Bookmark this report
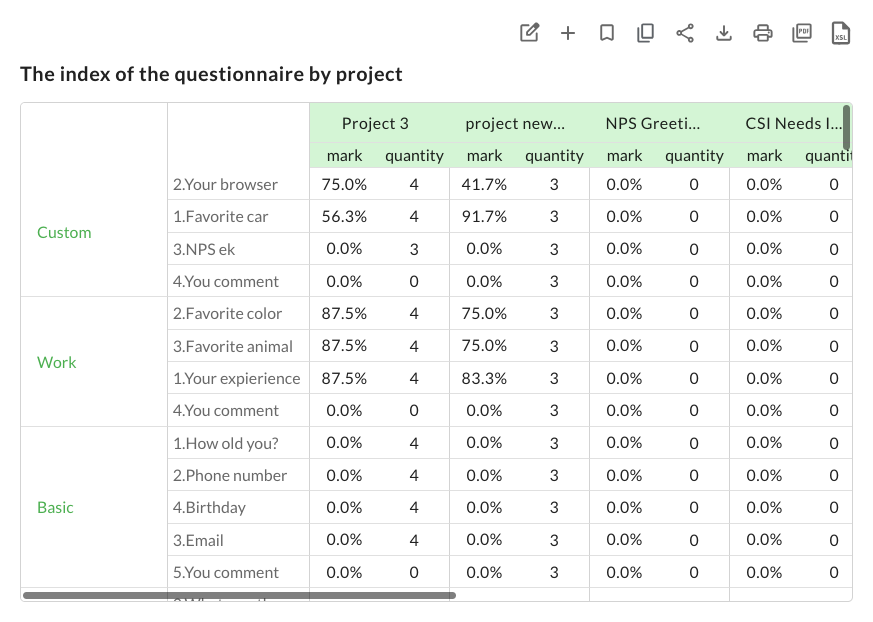Viewport: 873px width, 622px height. (607, 33)
